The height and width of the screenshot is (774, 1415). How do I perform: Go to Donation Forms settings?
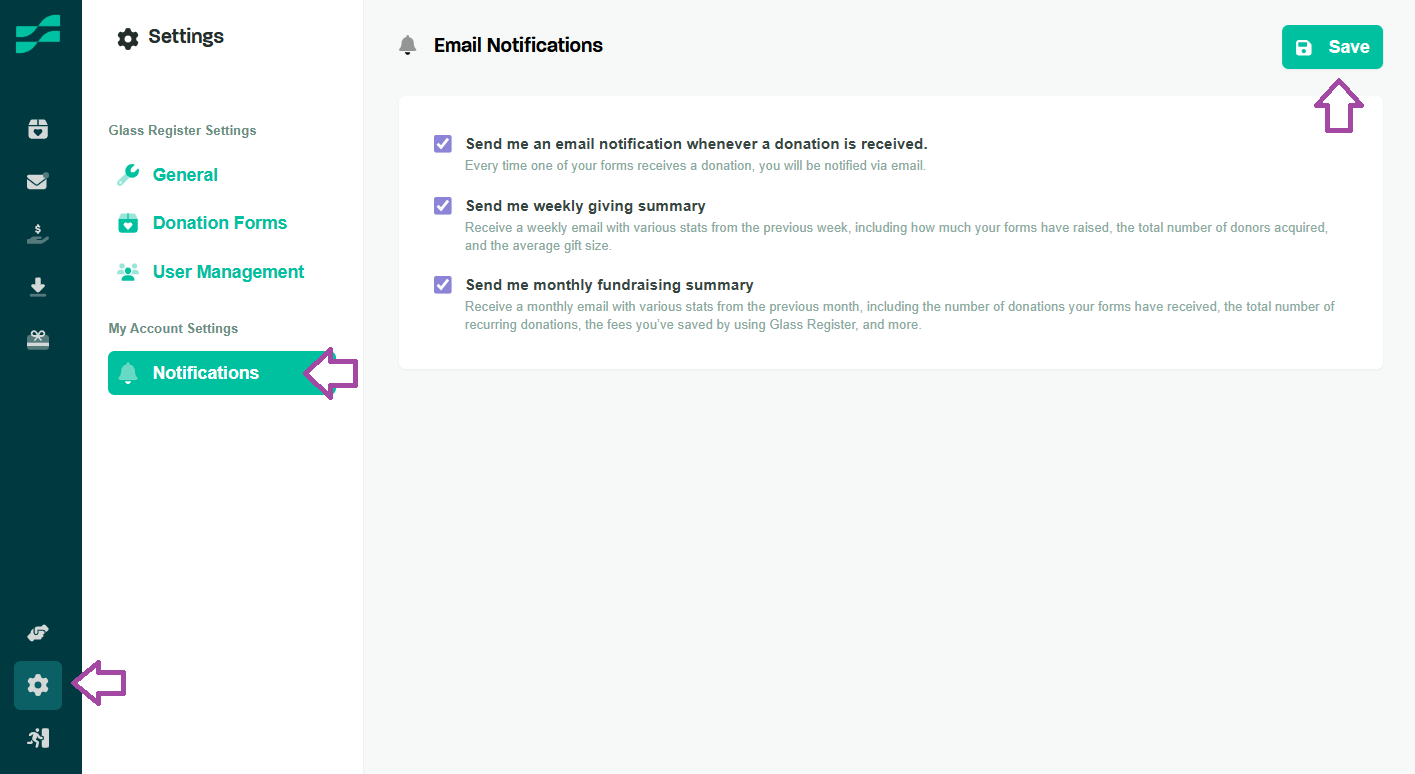(x=219, y=223)
